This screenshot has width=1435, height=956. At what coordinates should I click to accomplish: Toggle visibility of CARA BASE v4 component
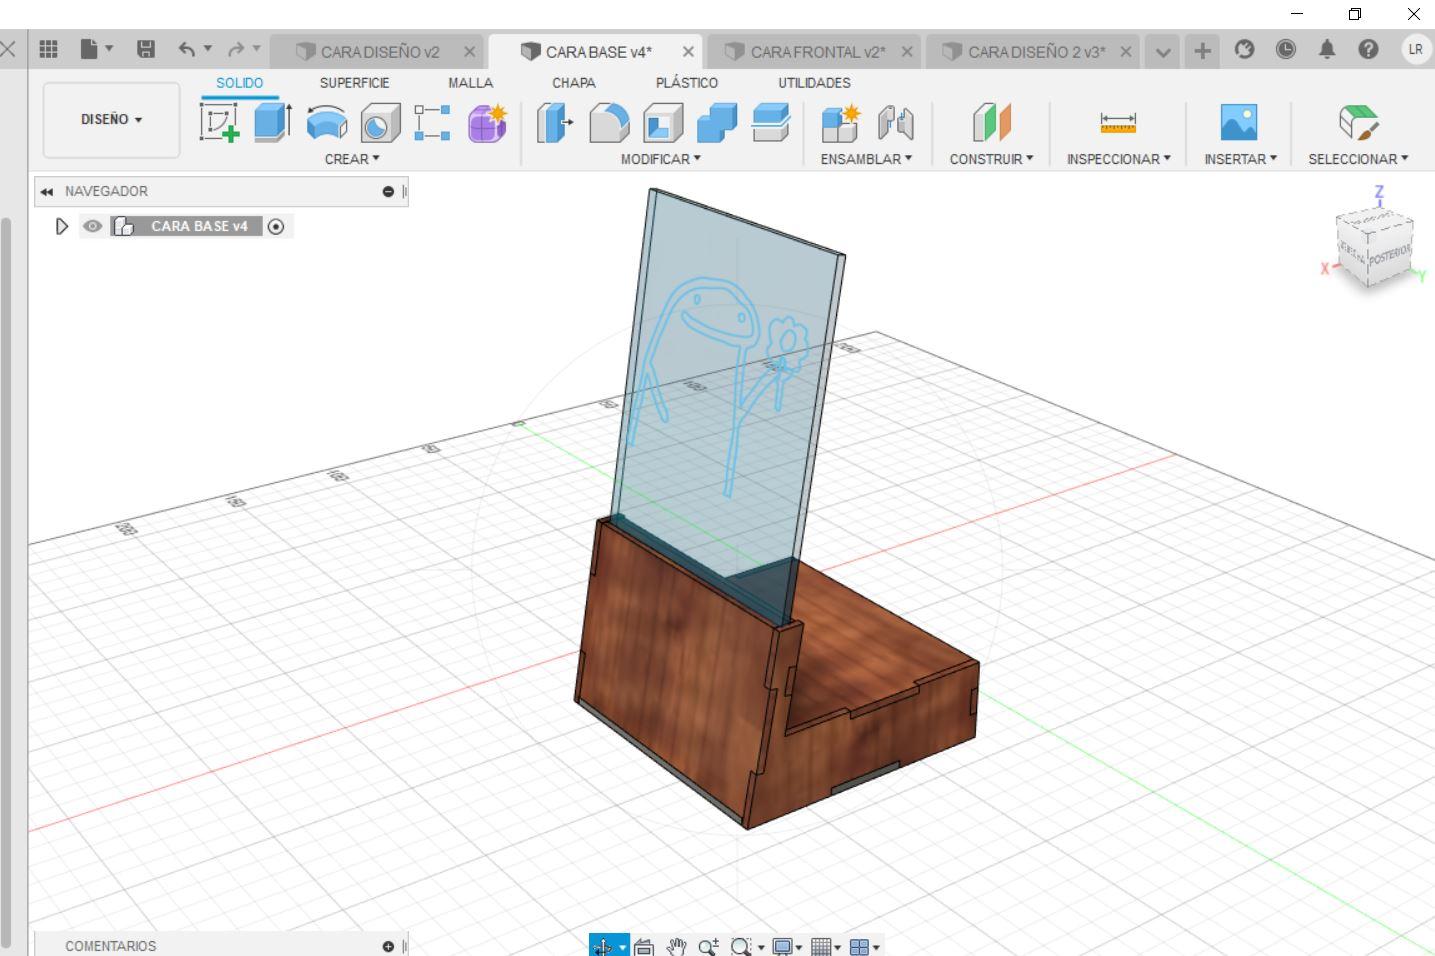(x=93, y=226)
